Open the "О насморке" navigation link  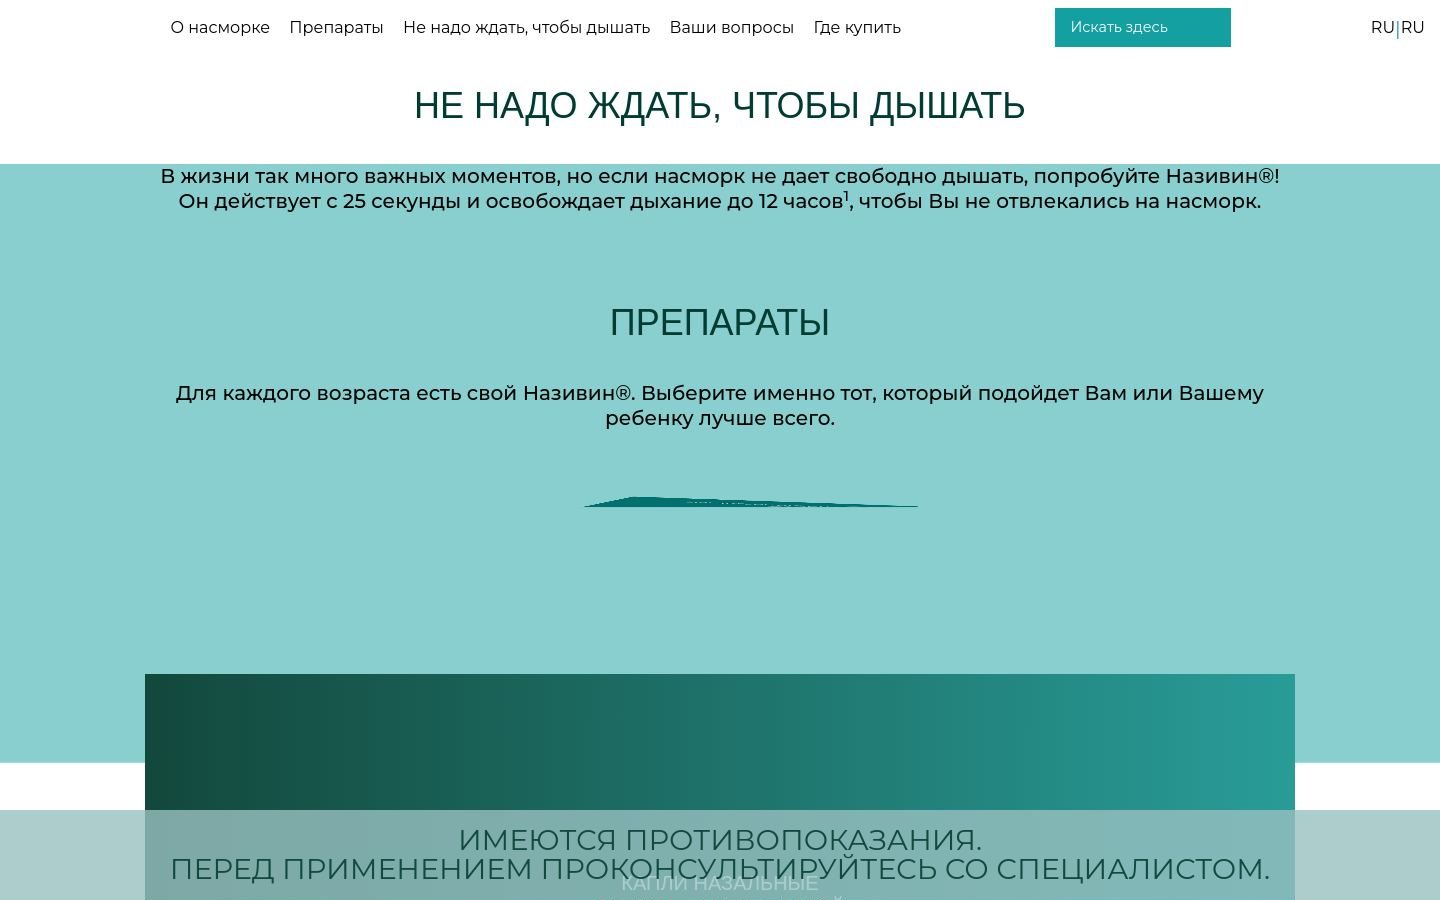(220, 28)
